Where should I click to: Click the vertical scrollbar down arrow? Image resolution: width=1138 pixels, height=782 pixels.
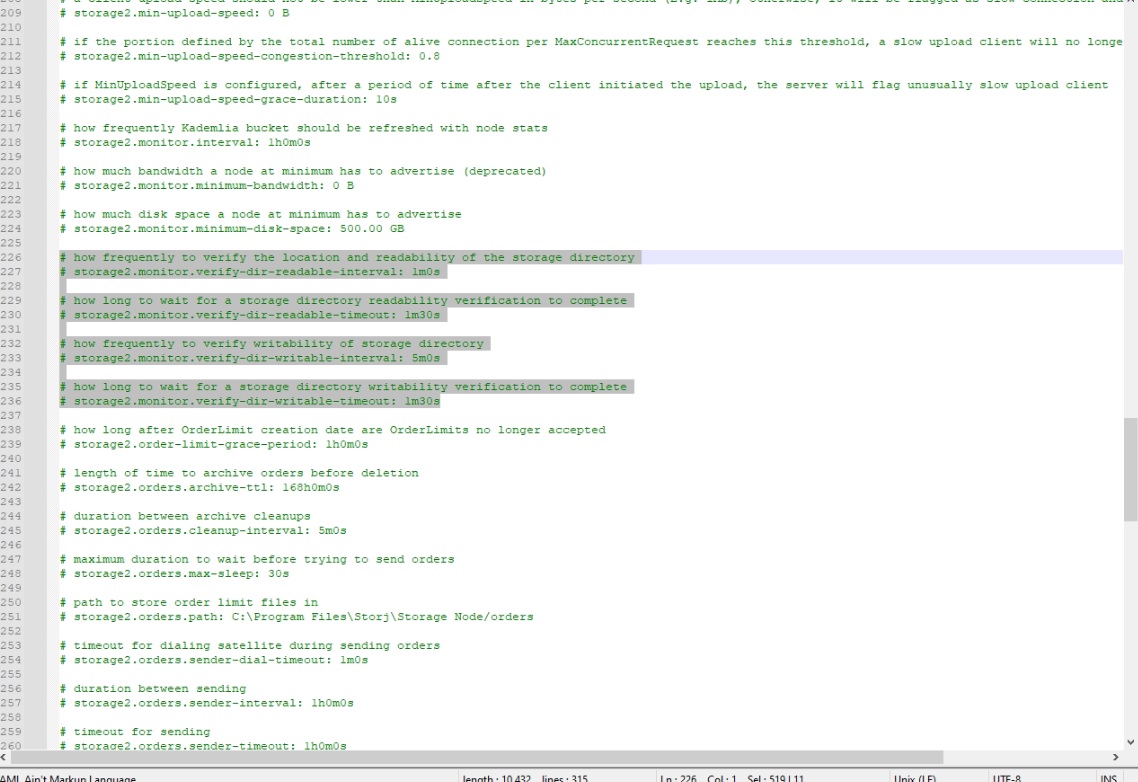pos(1130,741)
